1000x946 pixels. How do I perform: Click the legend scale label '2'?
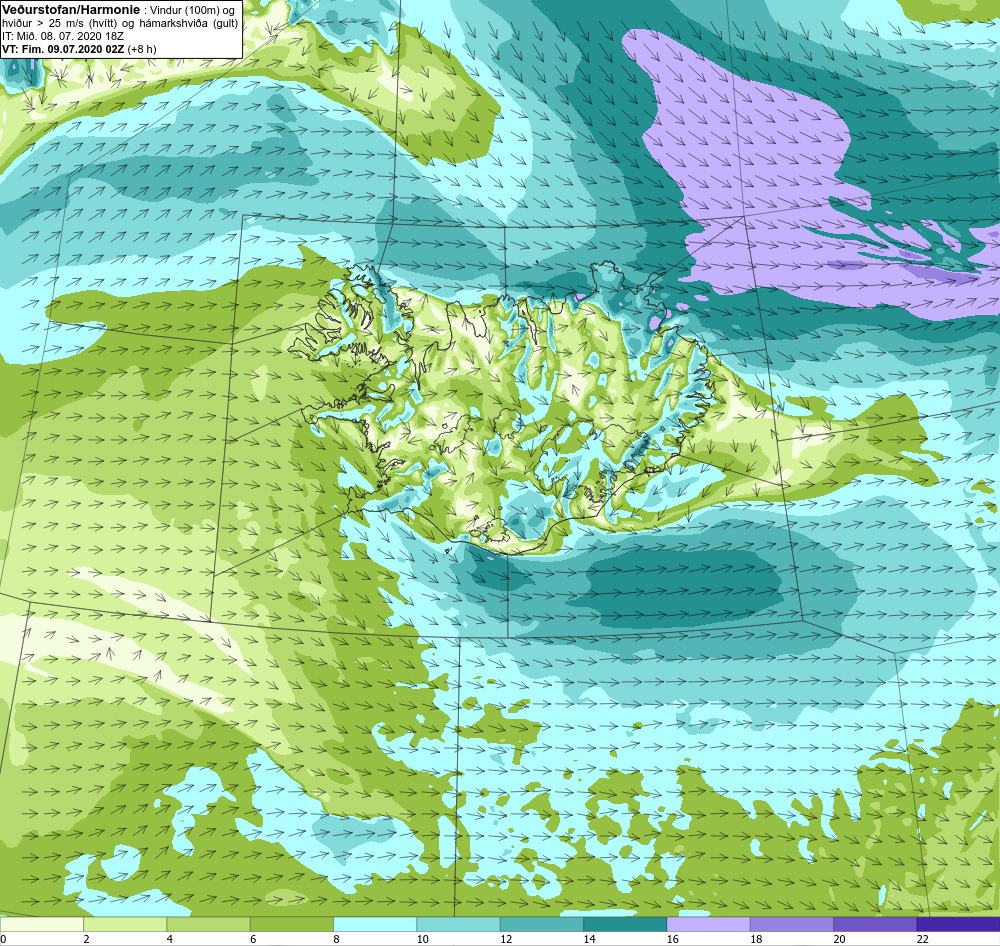pyautogui.click(x=86, y=939)
